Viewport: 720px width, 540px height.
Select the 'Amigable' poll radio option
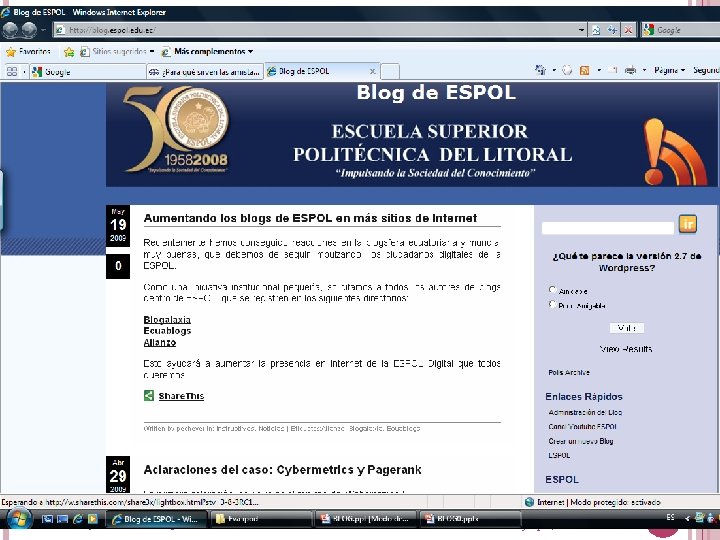click(552, 289)
